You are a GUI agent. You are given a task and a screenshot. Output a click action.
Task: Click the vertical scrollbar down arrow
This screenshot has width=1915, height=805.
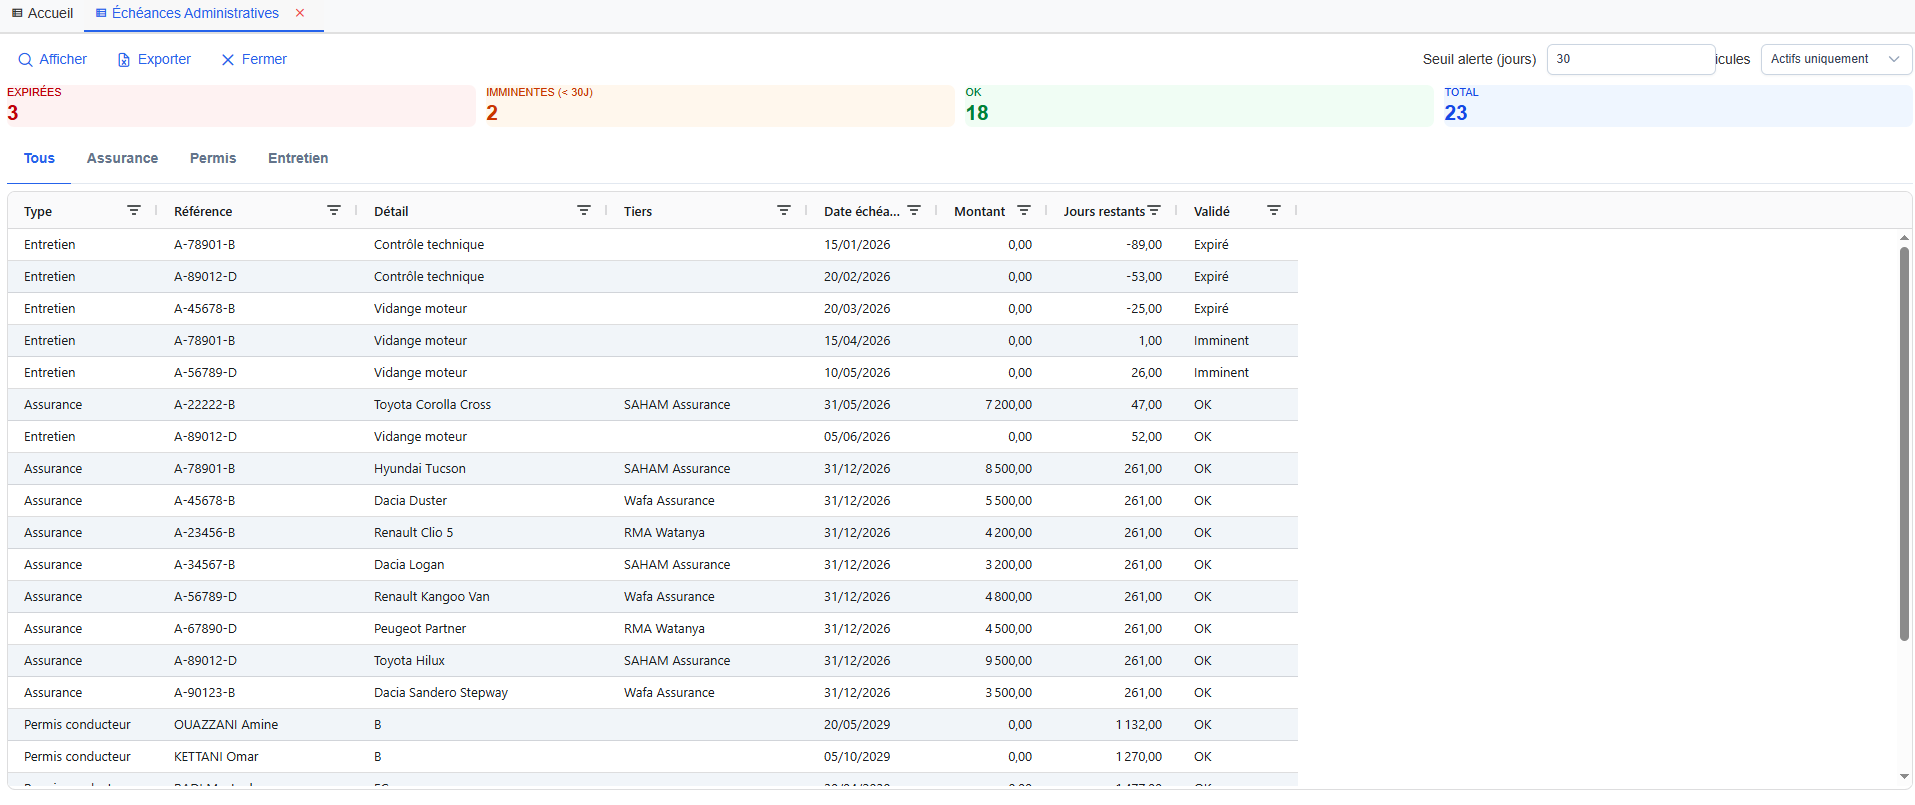pyautogui.click(x=1904, y=777)
